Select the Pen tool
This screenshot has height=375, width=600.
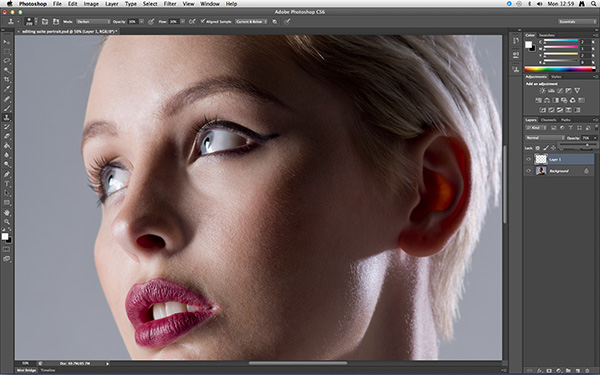pyautogui.click(x=7, y=174)
